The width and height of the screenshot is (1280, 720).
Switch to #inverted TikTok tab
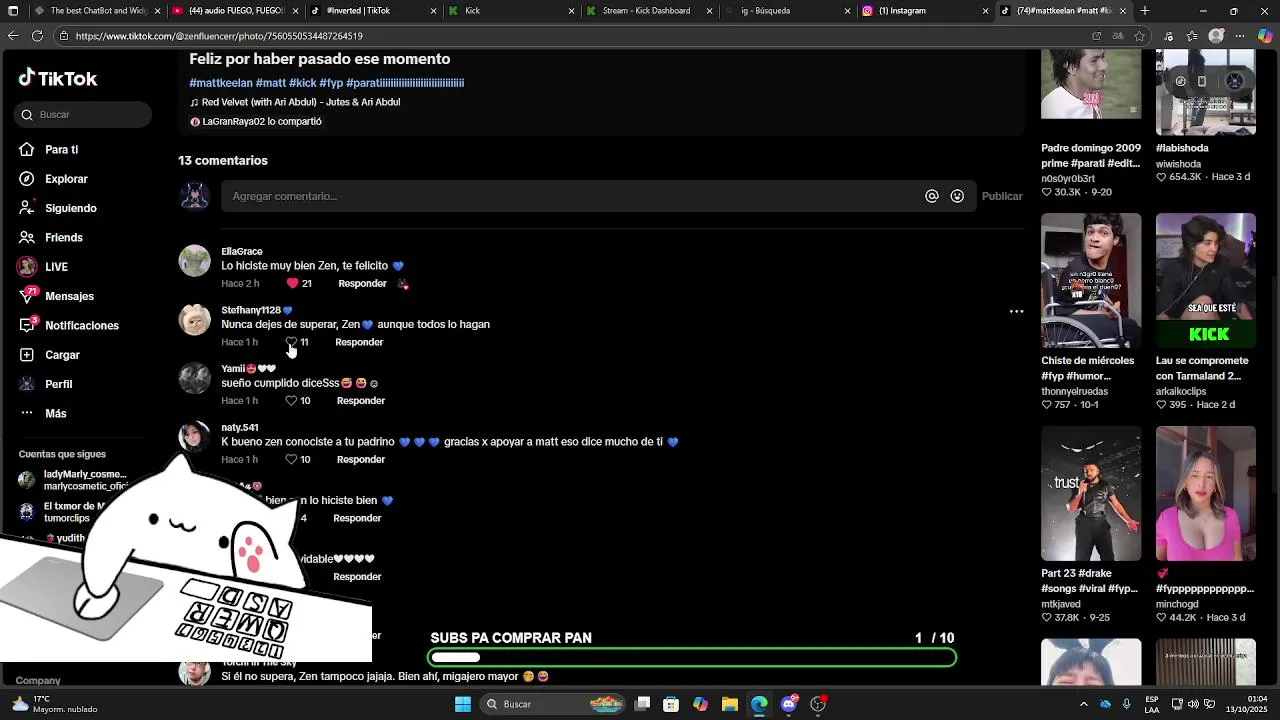374,11
